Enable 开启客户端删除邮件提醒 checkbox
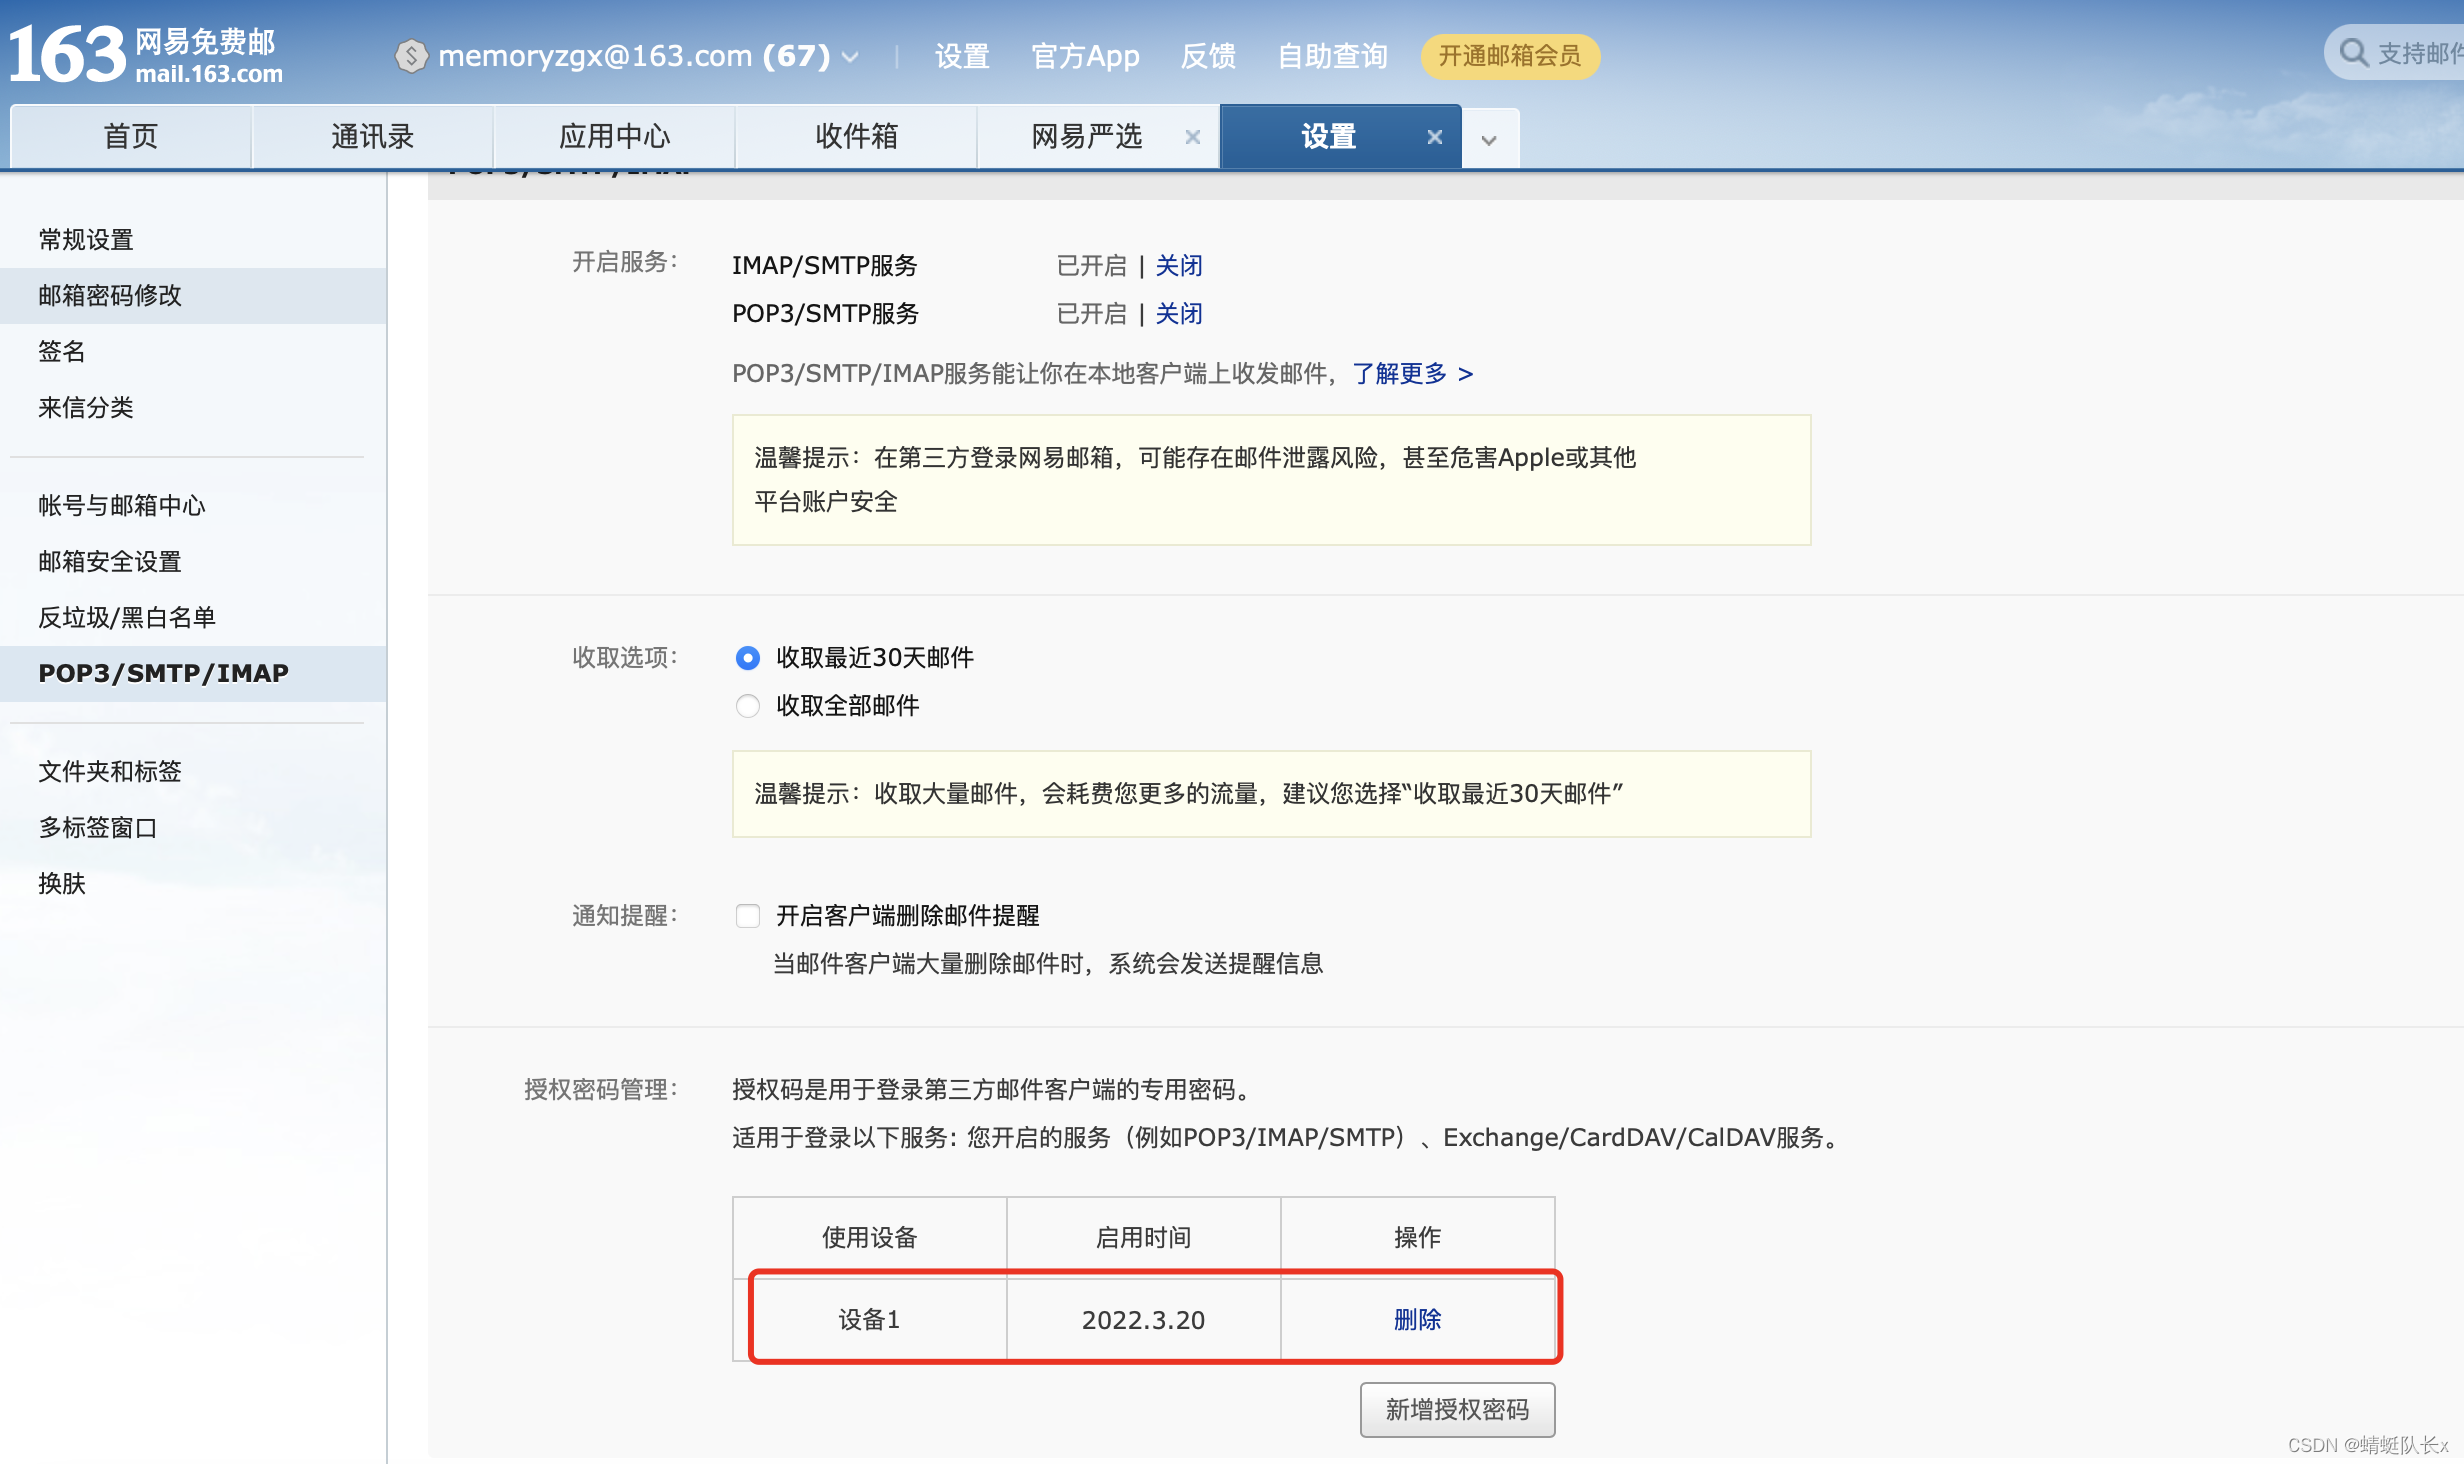The width and height of the screenshot is (2464, 1464). click(x=747, y=916)
